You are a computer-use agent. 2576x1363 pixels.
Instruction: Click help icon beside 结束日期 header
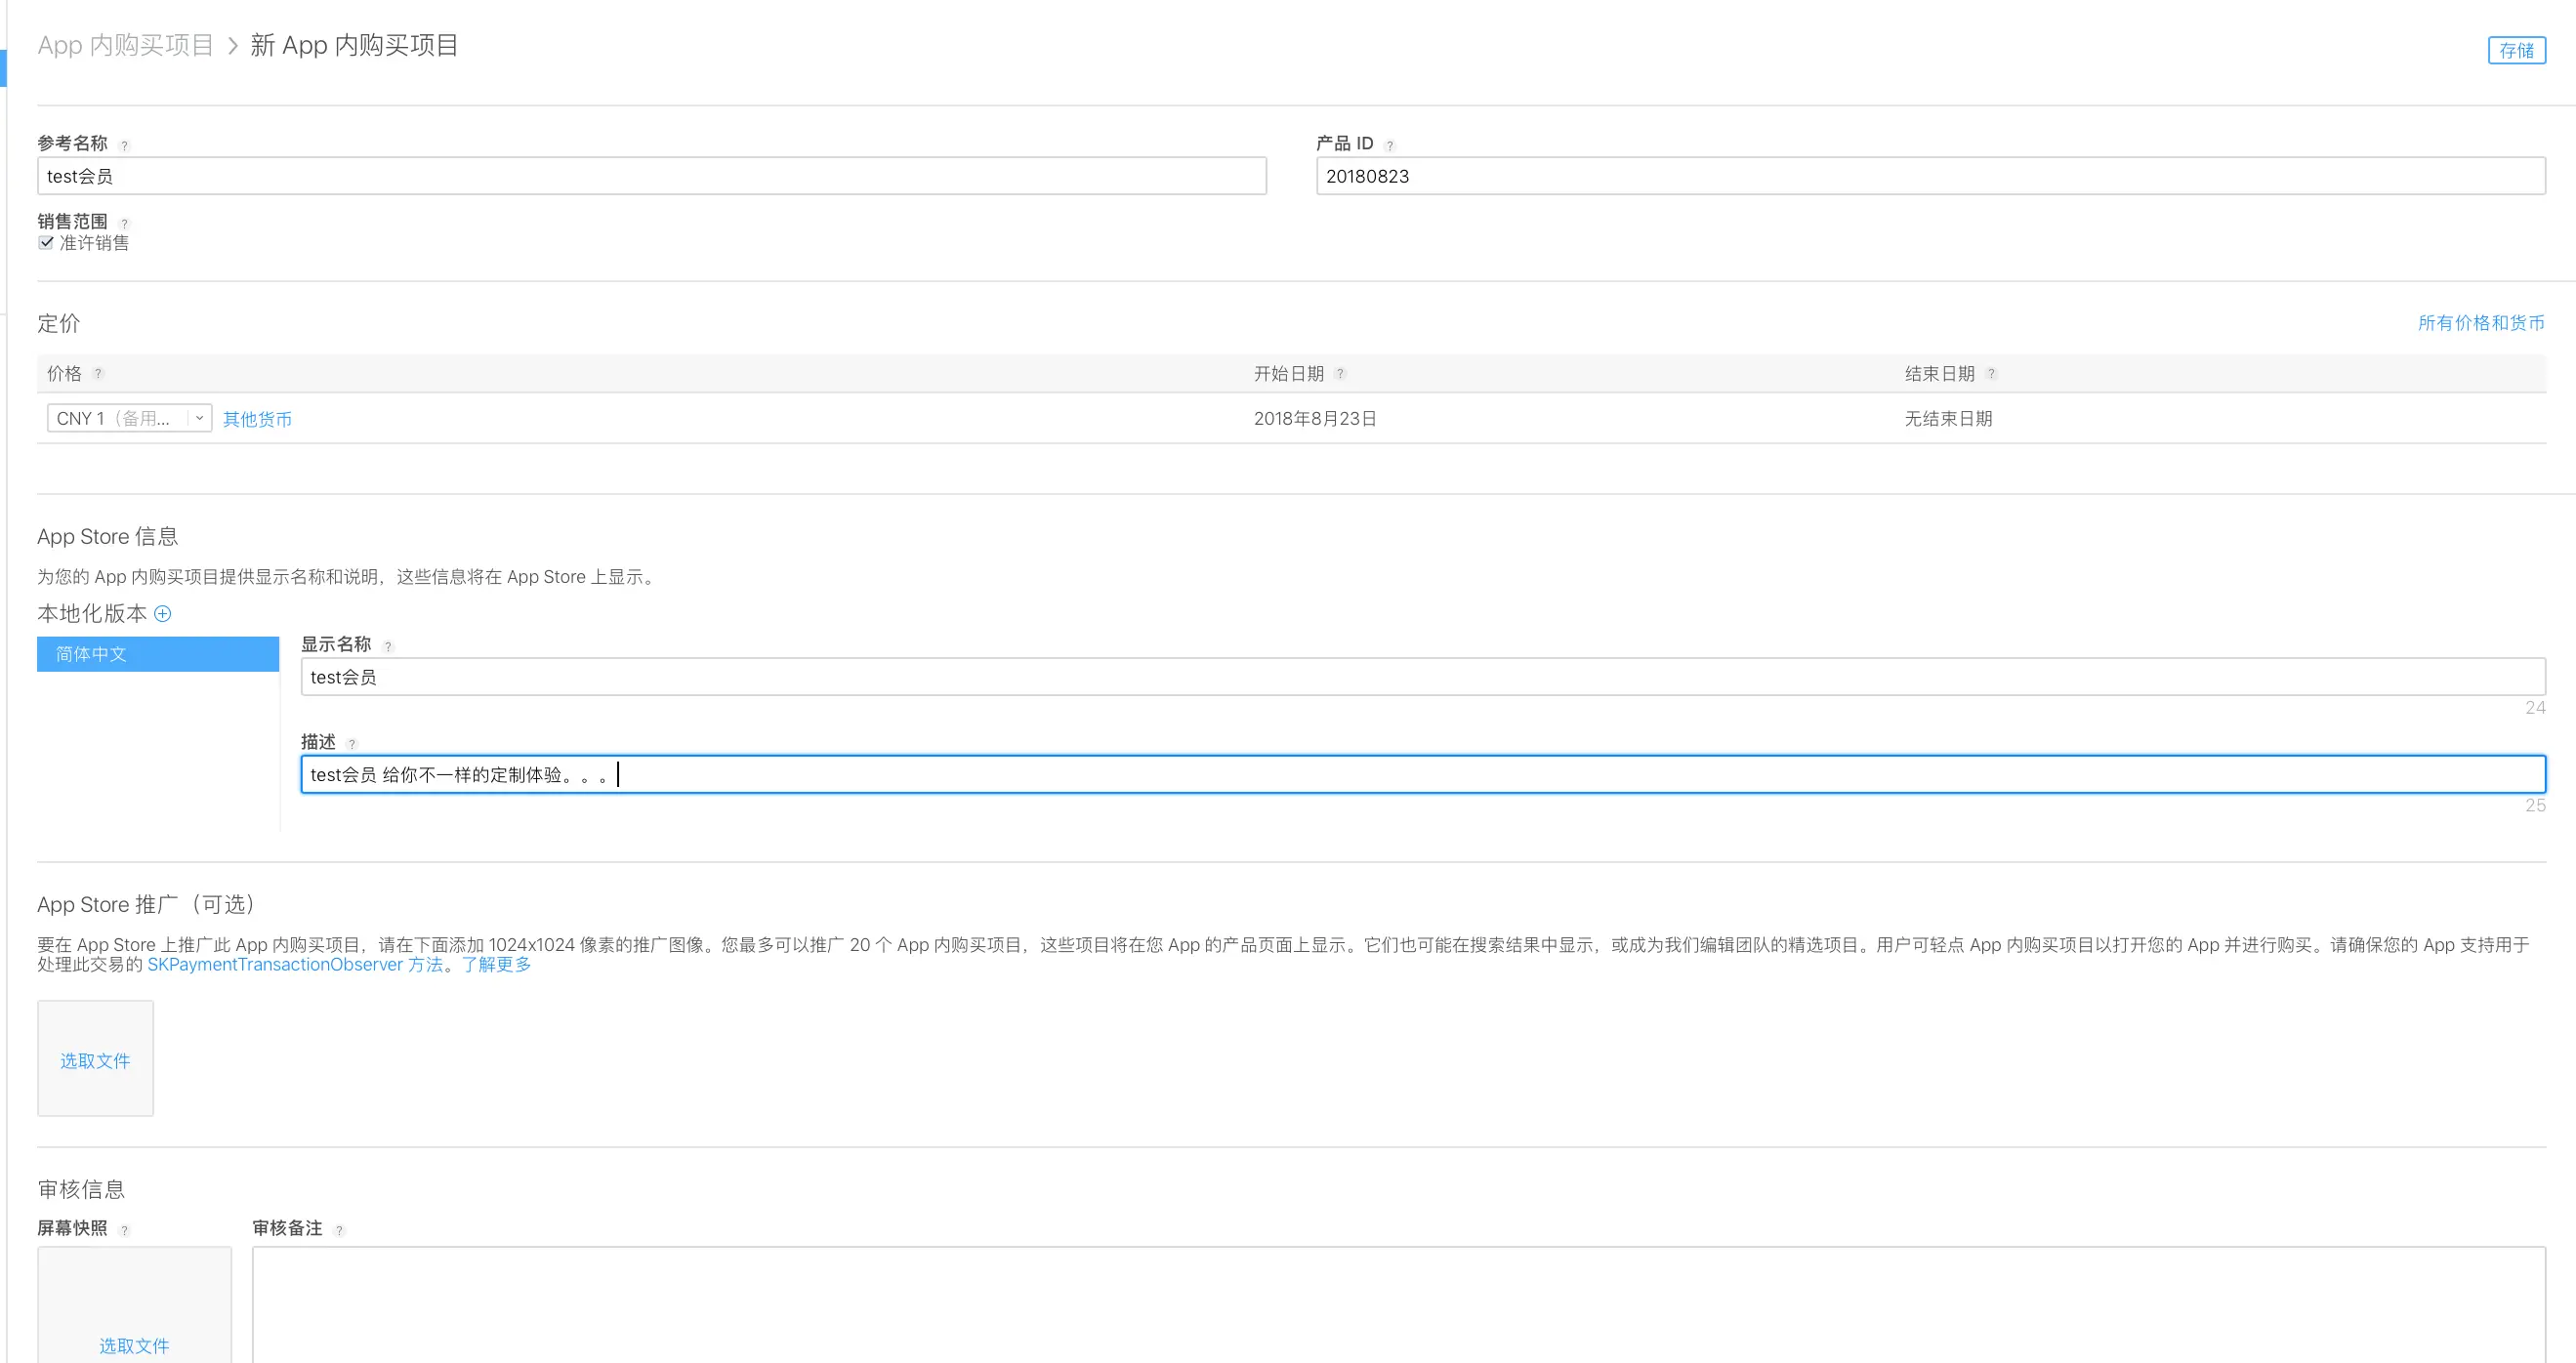(1991, 374)
